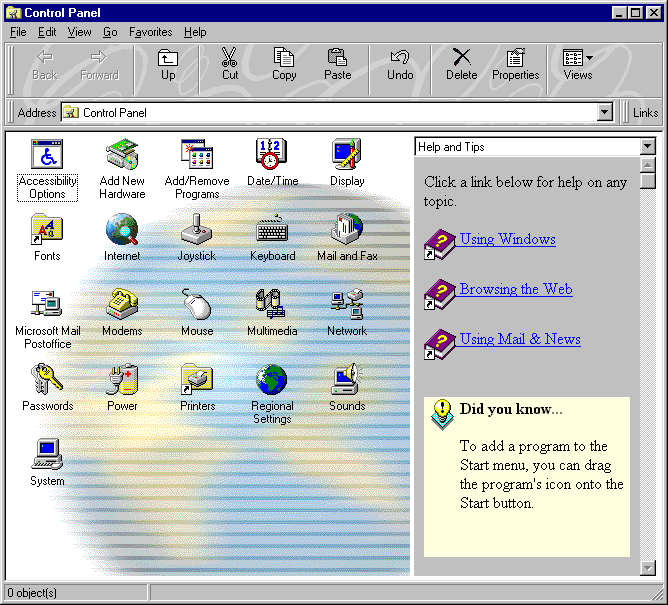Screen dimensions: 668x605
Task: Click the Links toolbar label
Action: [645, 113]
